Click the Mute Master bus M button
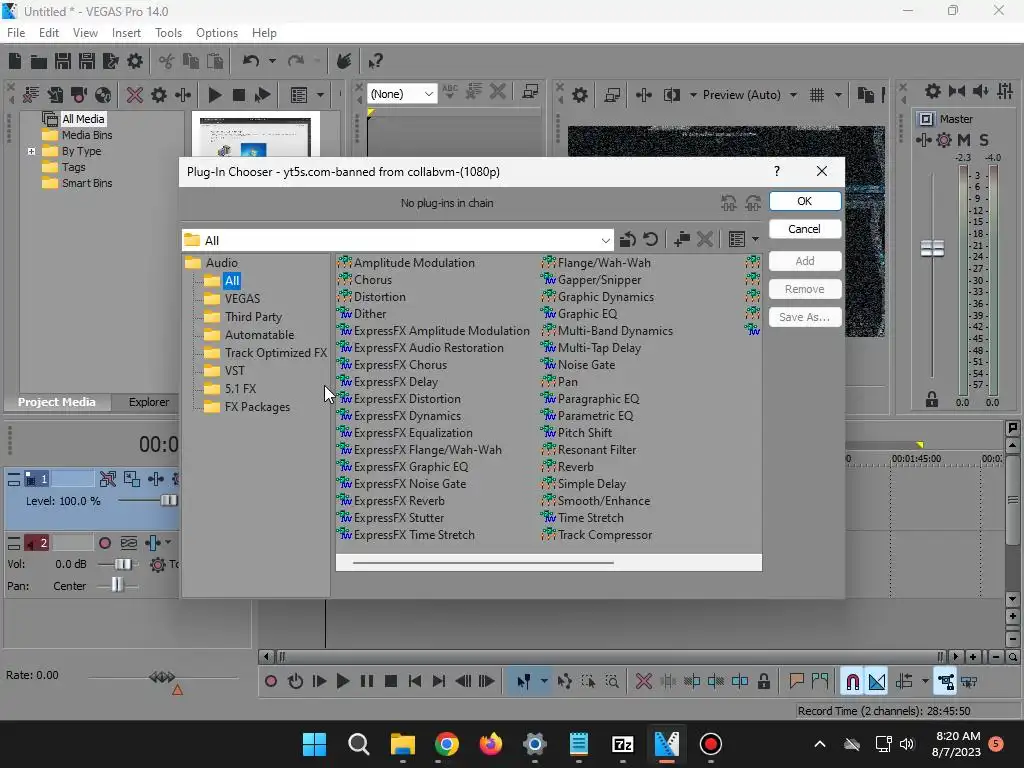 point(964,140)
